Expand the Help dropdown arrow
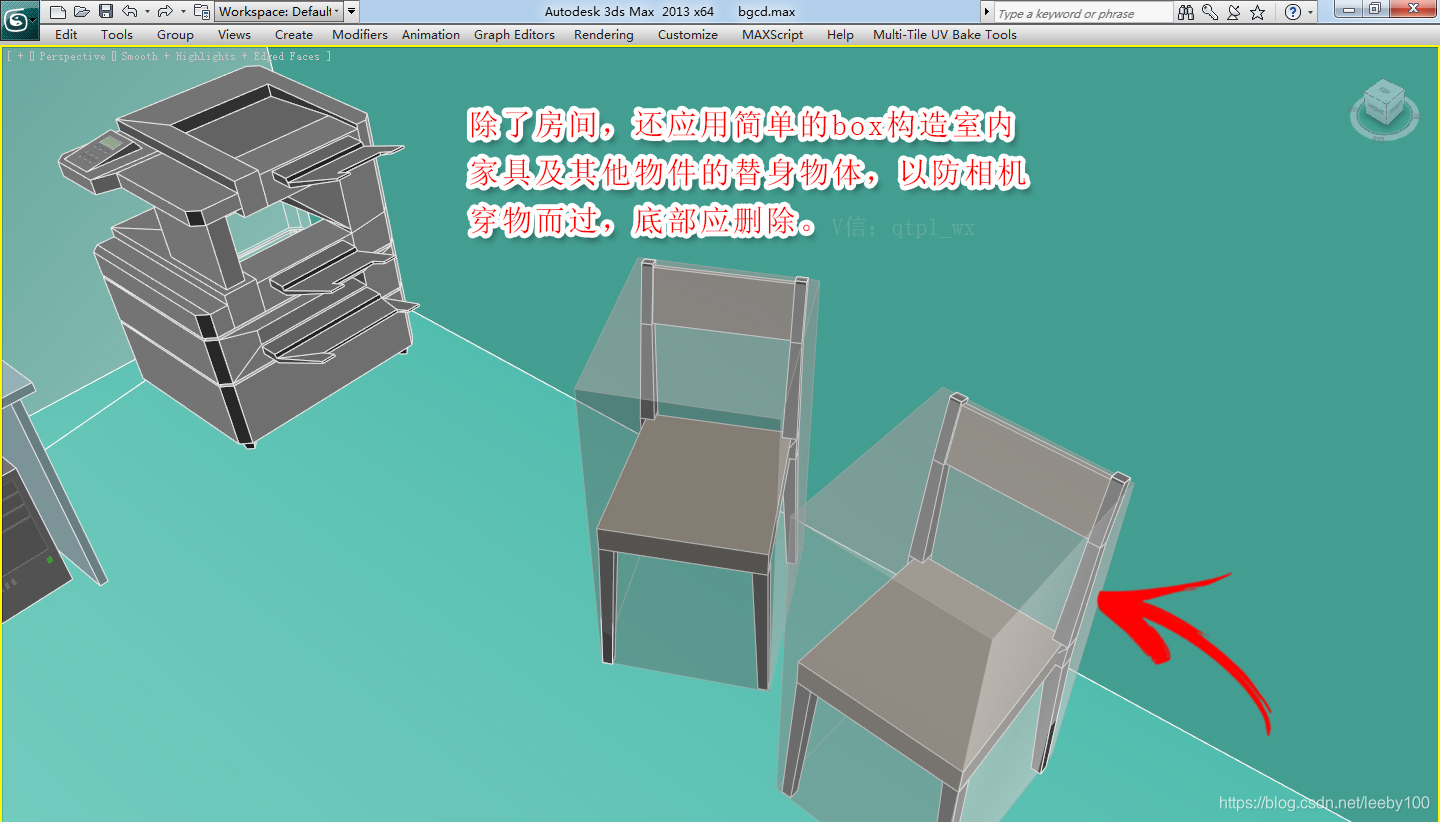Image resolution: width=1440 pixels, height=822 pixels. tap(1310, 13)
